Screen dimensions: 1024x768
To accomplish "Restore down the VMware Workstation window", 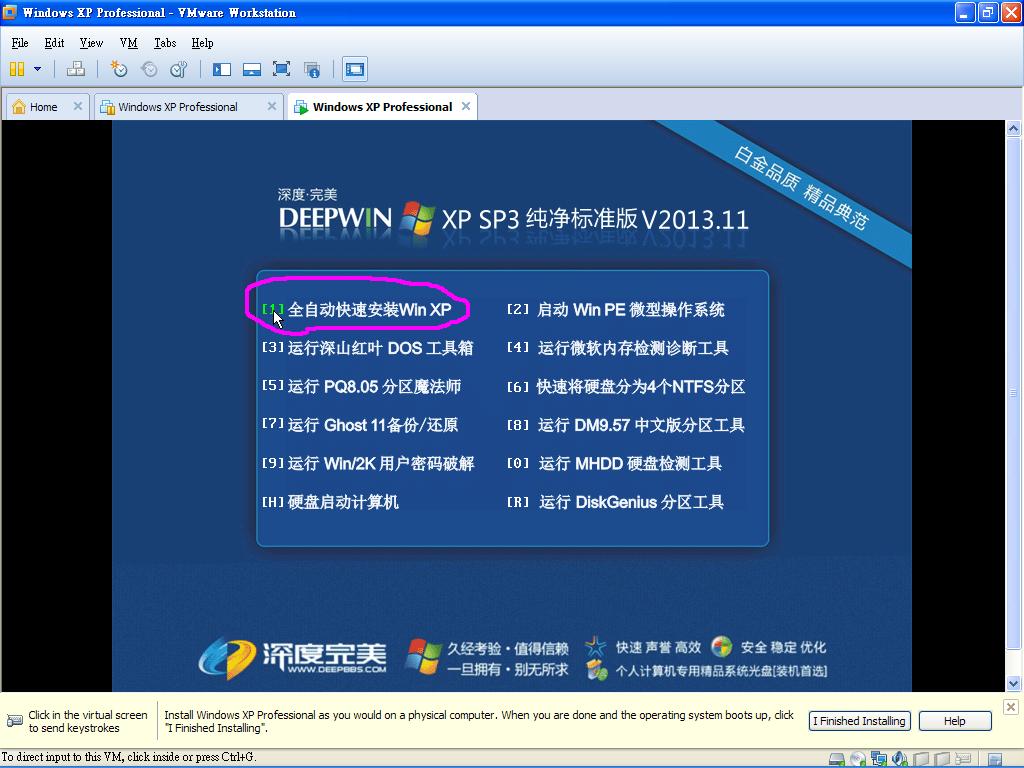I will (x=987, y=12).
